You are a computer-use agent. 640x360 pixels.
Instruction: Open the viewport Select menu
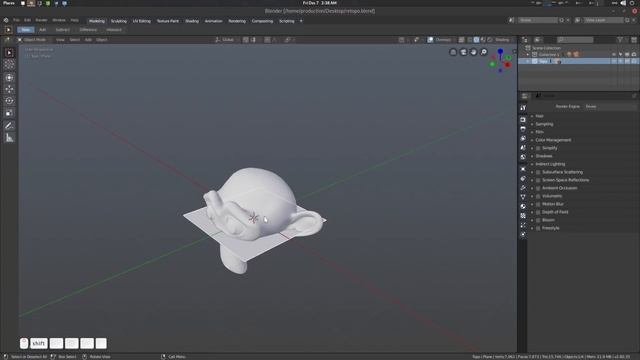(75, 40)
